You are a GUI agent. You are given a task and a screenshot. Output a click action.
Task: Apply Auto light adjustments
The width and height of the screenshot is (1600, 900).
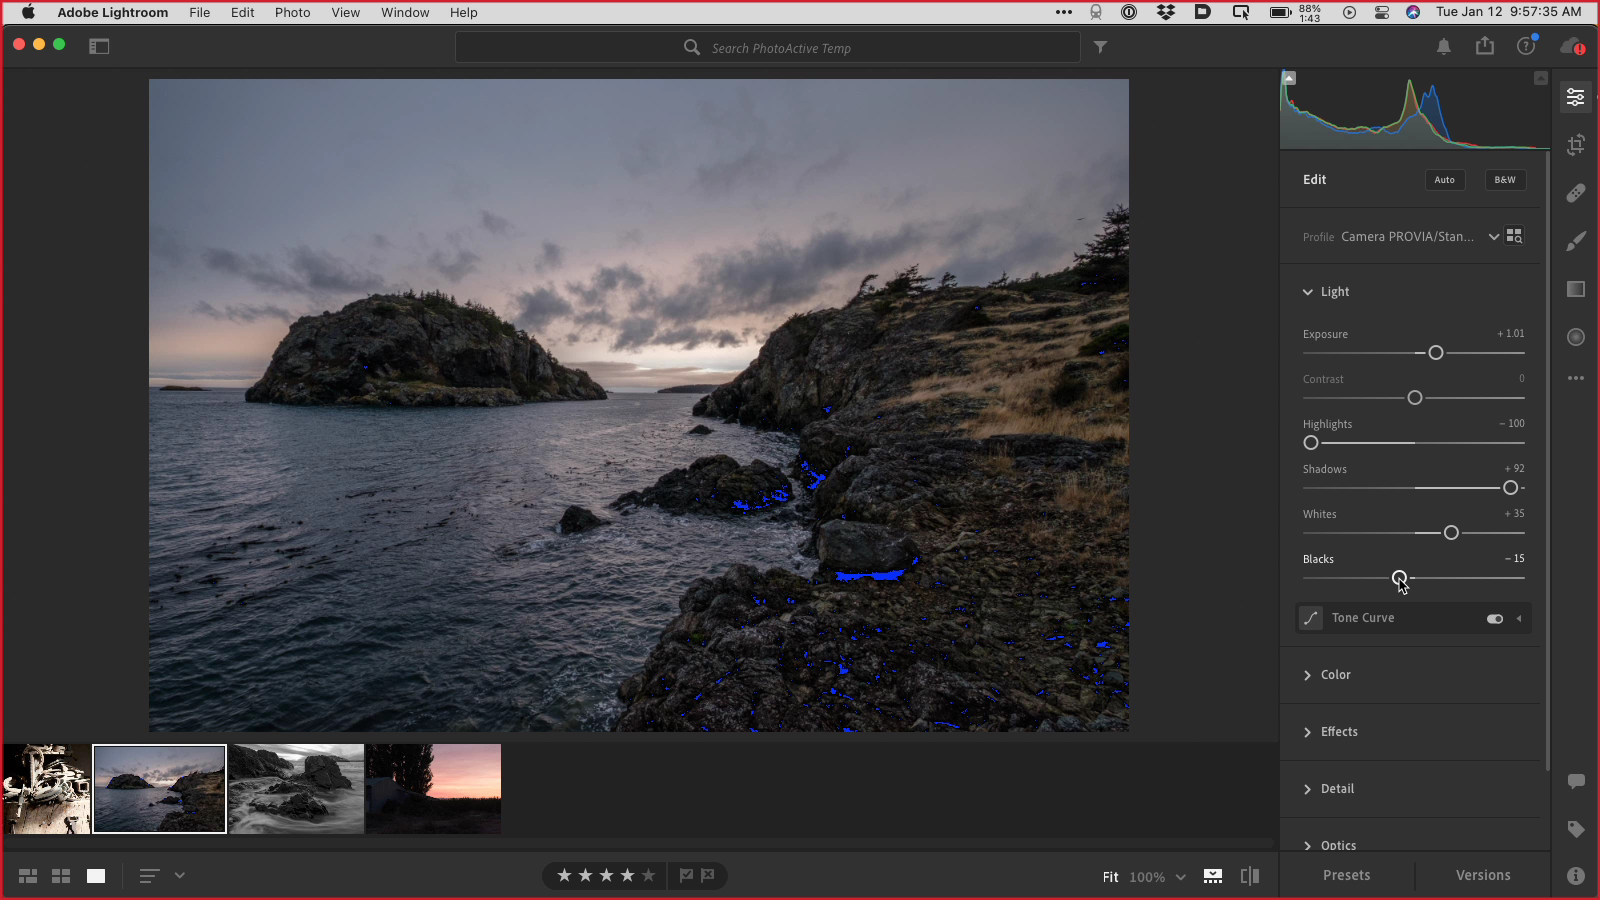tap(1445, 180)
